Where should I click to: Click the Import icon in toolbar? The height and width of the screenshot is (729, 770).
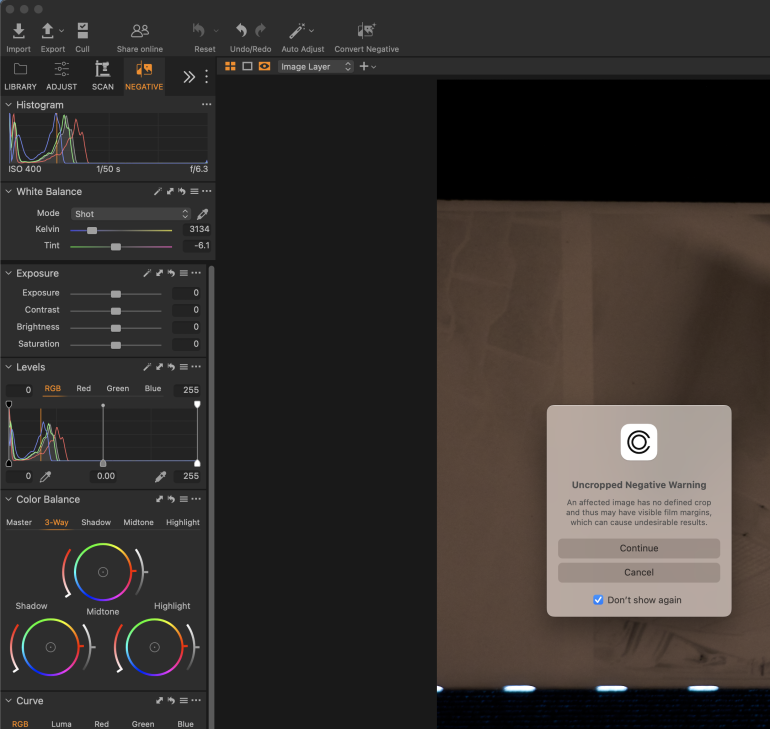tap(19, 31)
